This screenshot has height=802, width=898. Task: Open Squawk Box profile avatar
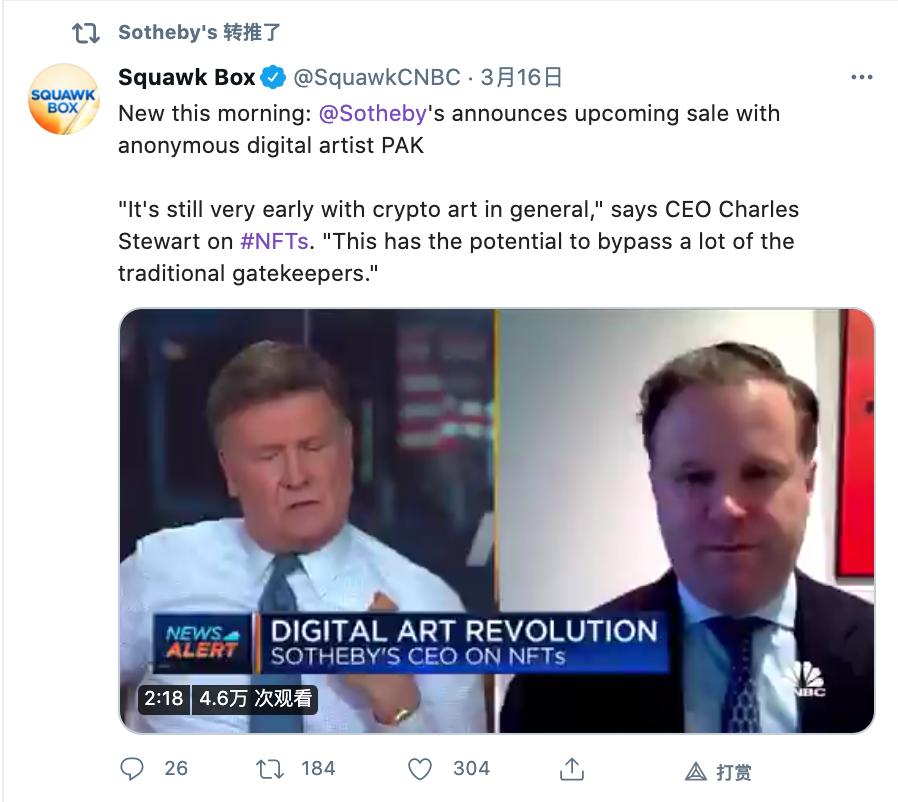62,98
